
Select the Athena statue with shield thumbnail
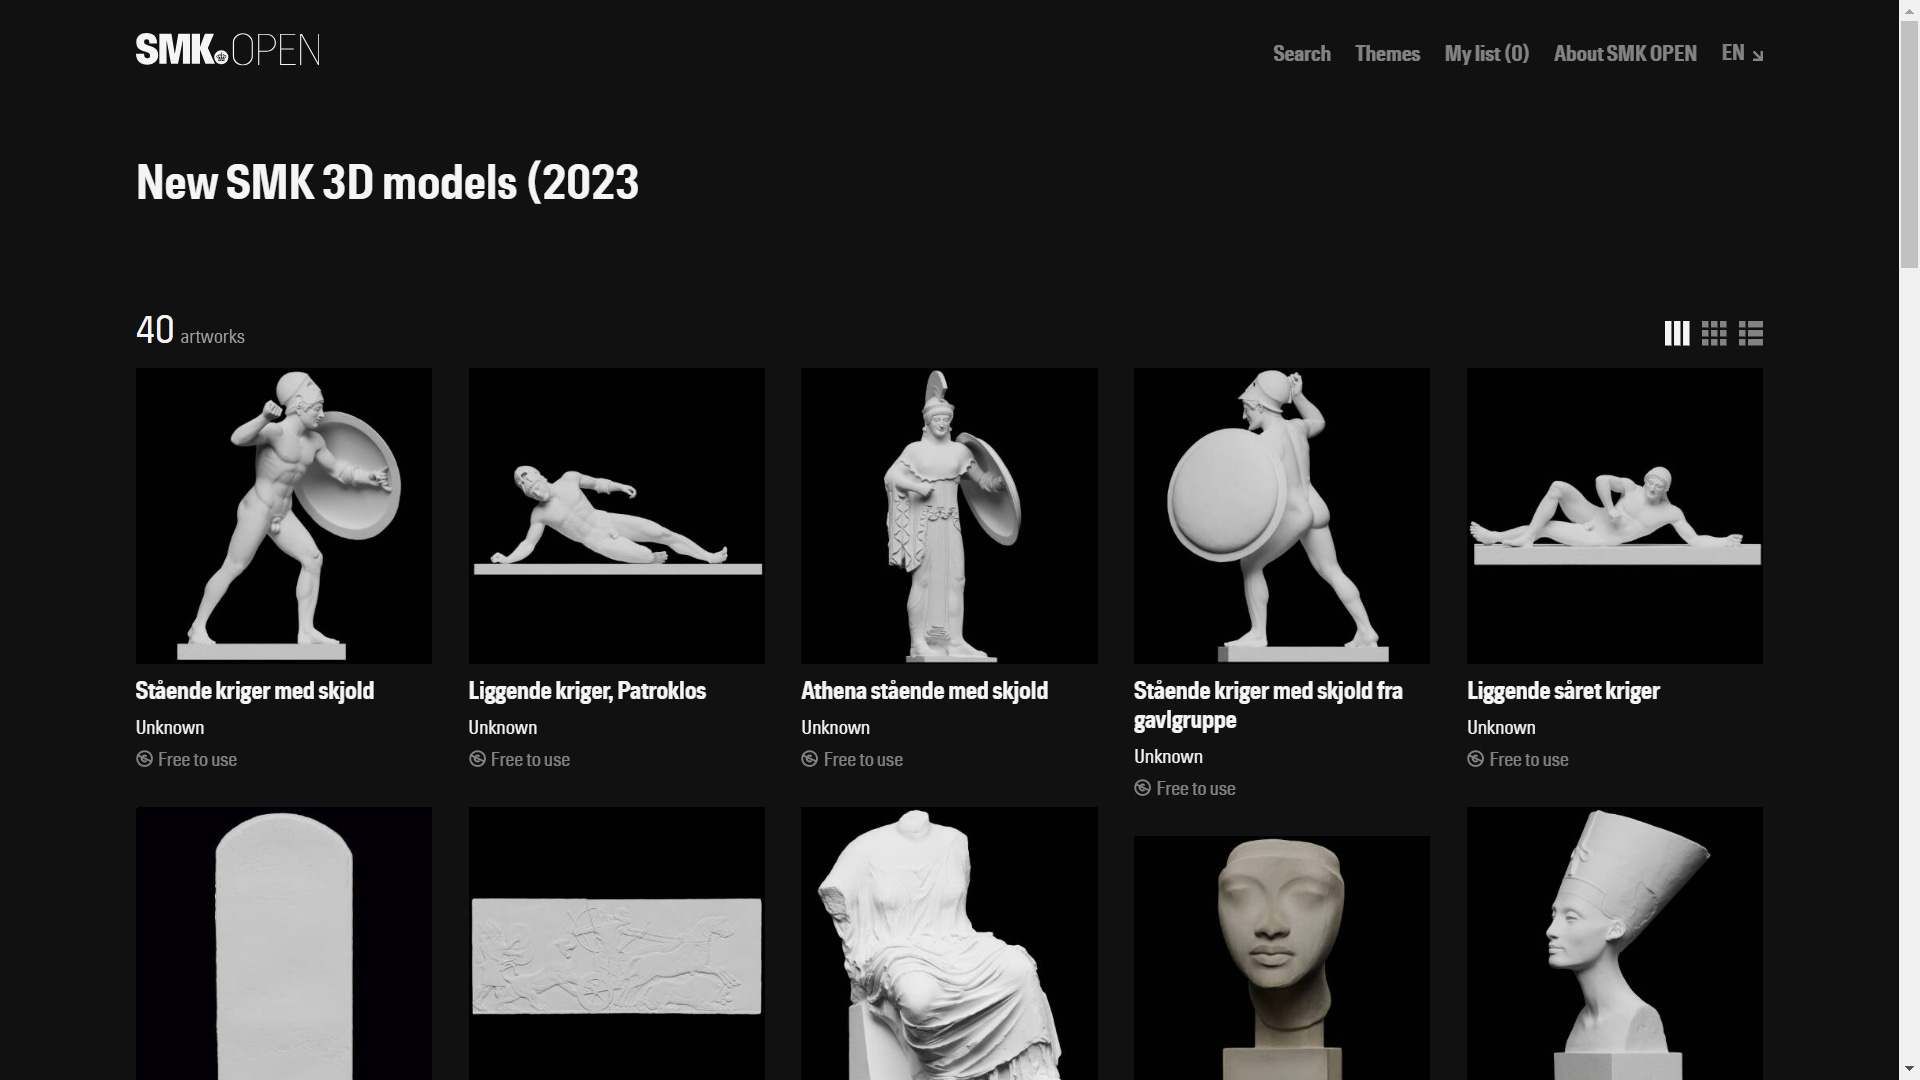click(x=949, y=516)
